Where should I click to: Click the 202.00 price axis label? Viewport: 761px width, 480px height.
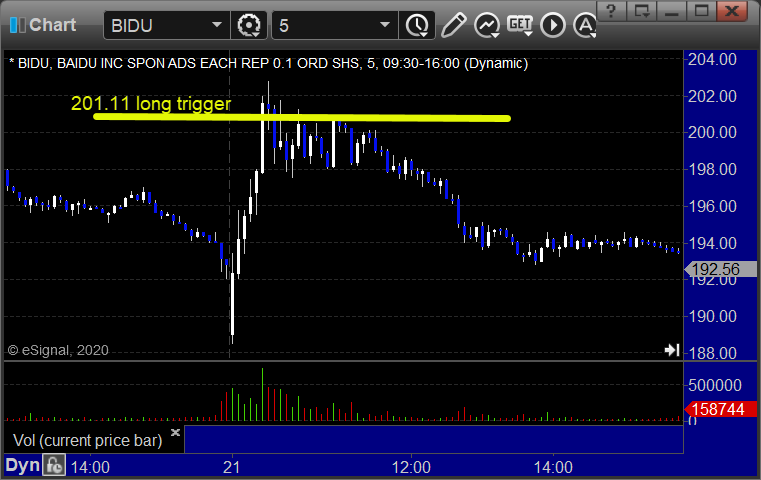pyautogui.click(x=712, y=96)
